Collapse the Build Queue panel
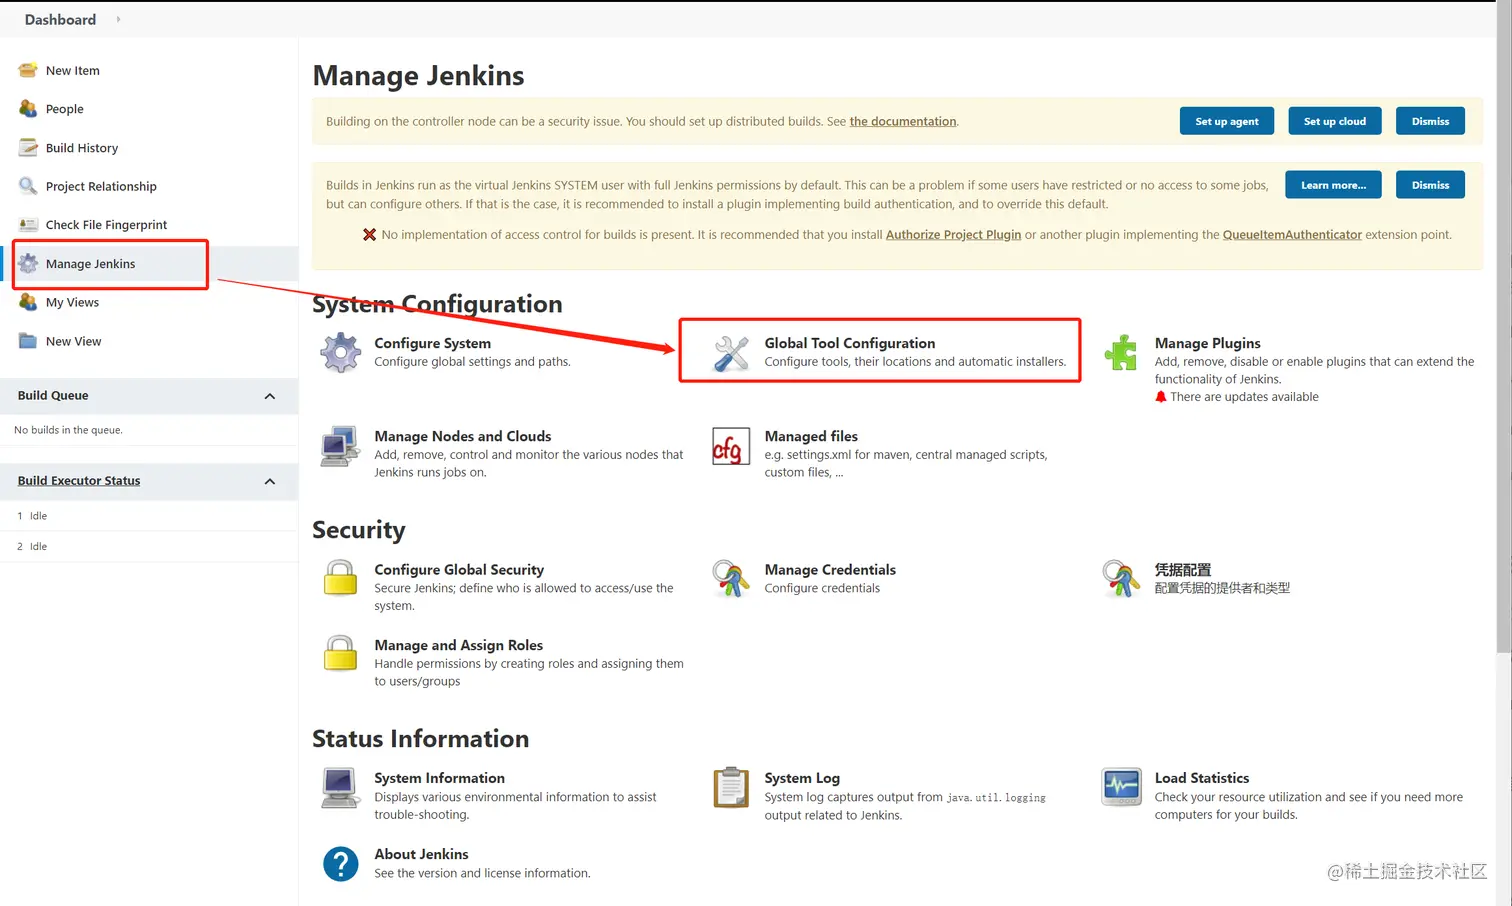1512x906 pixels. (x=270, y=396)
